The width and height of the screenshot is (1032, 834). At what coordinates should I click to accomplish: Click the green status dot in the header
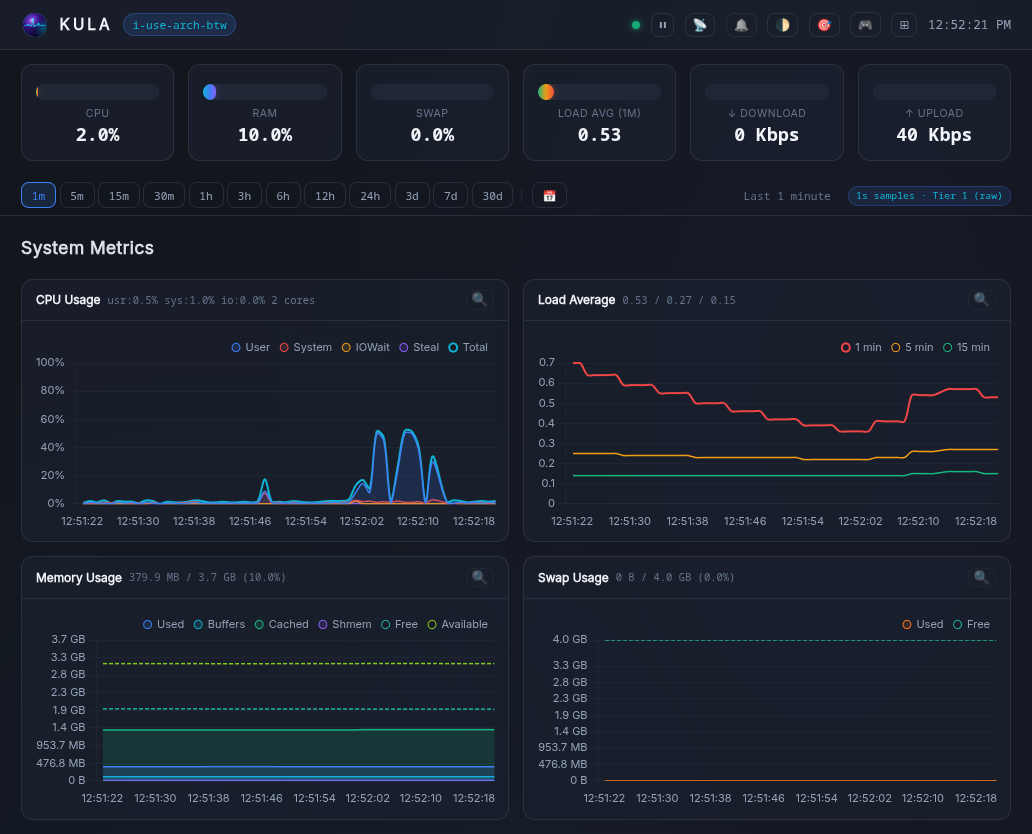point(636,25)
